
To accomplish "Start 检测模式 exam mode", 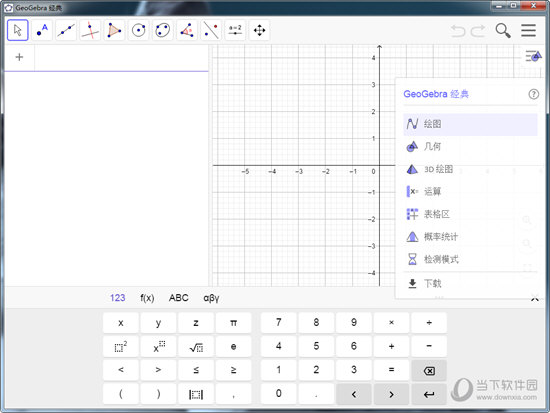I will [x=470, y=259].
